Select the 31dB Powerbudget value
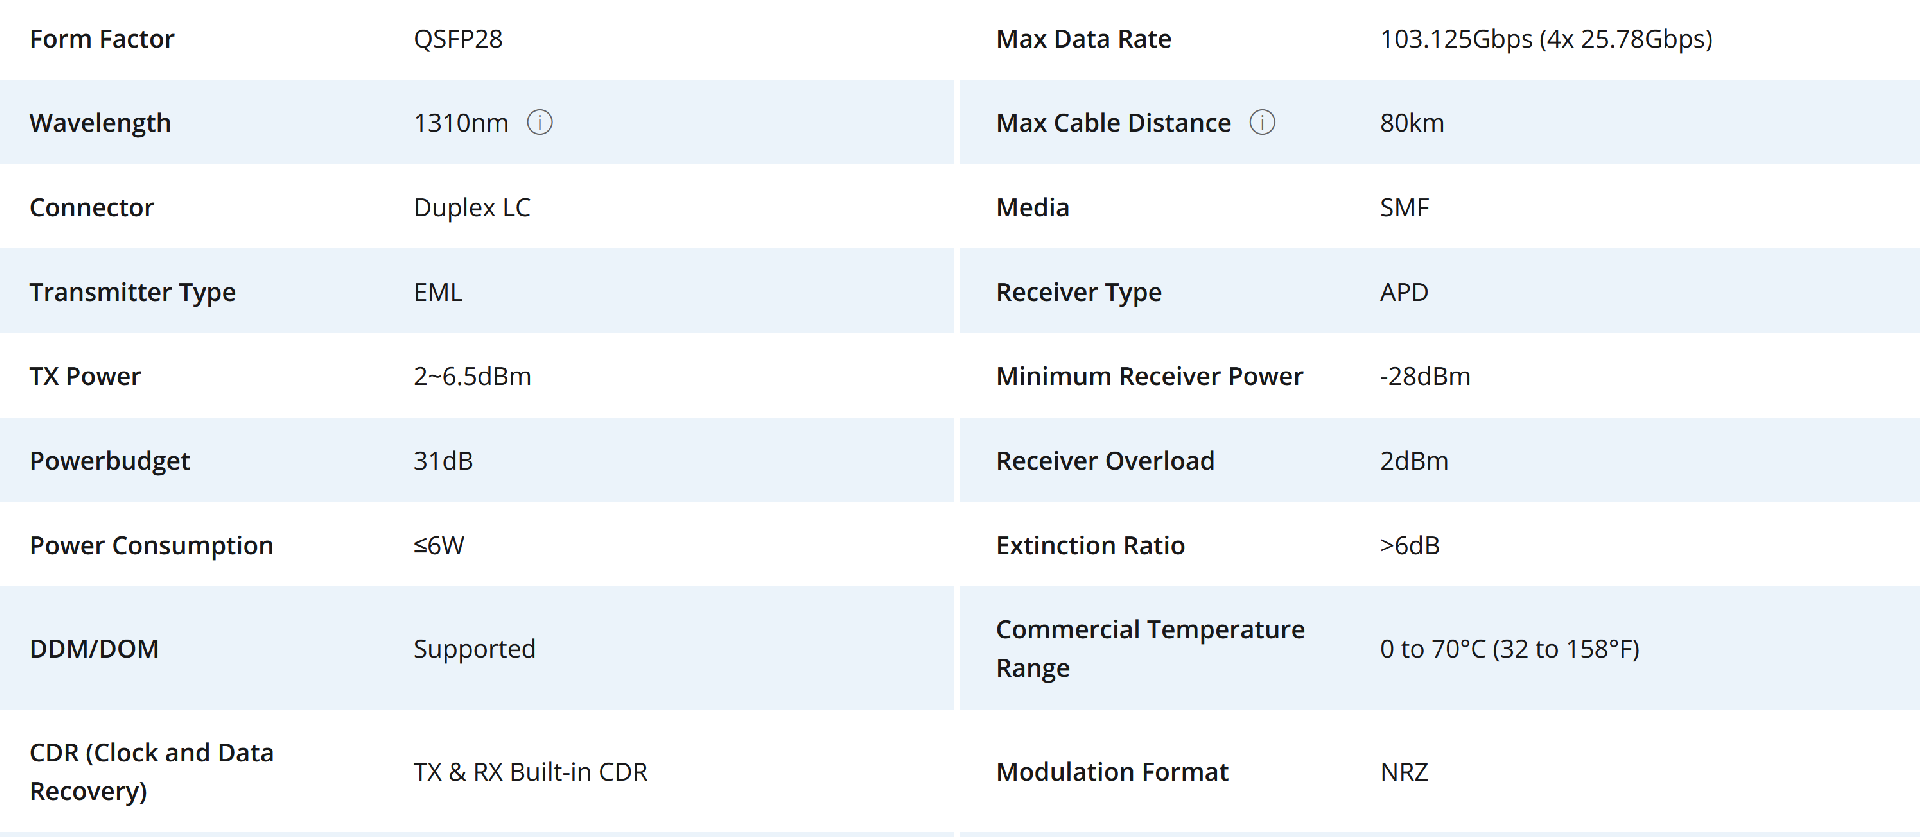Screen dimensions: 1920x837 click(443, 461)
